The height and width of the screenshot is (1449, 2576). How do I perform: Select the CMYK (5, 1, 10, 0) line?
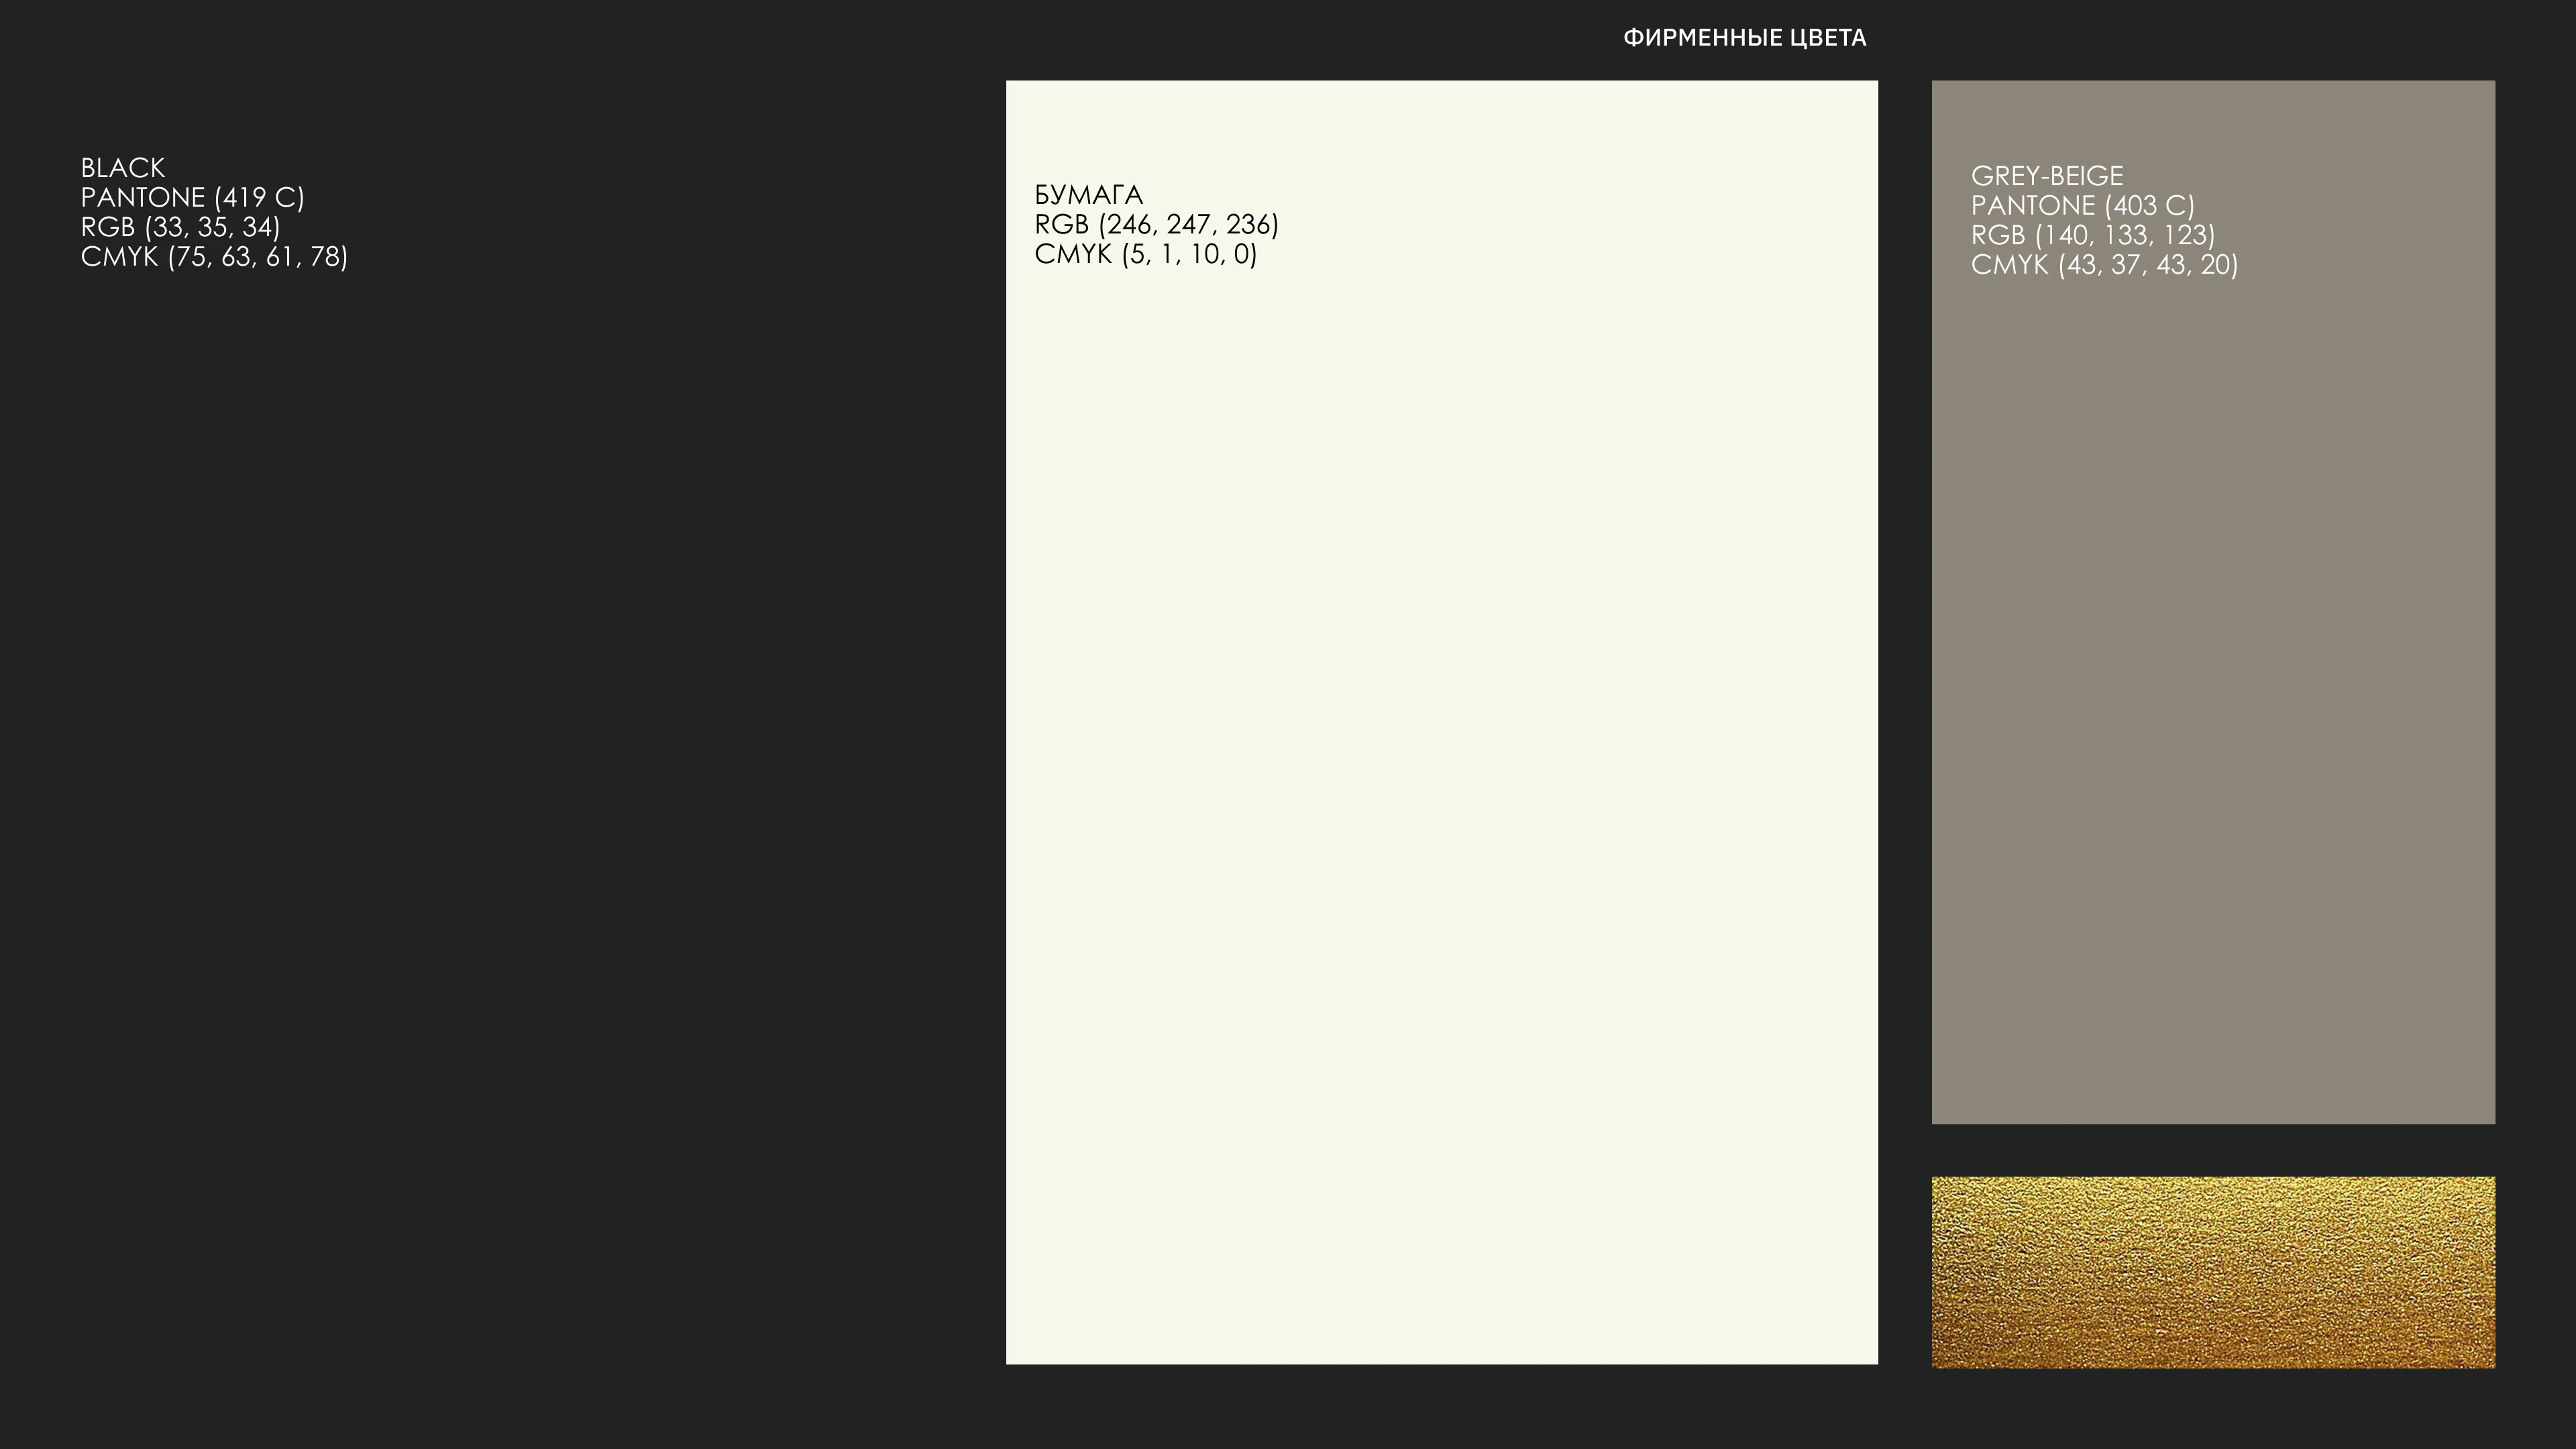pos(1145,254)
